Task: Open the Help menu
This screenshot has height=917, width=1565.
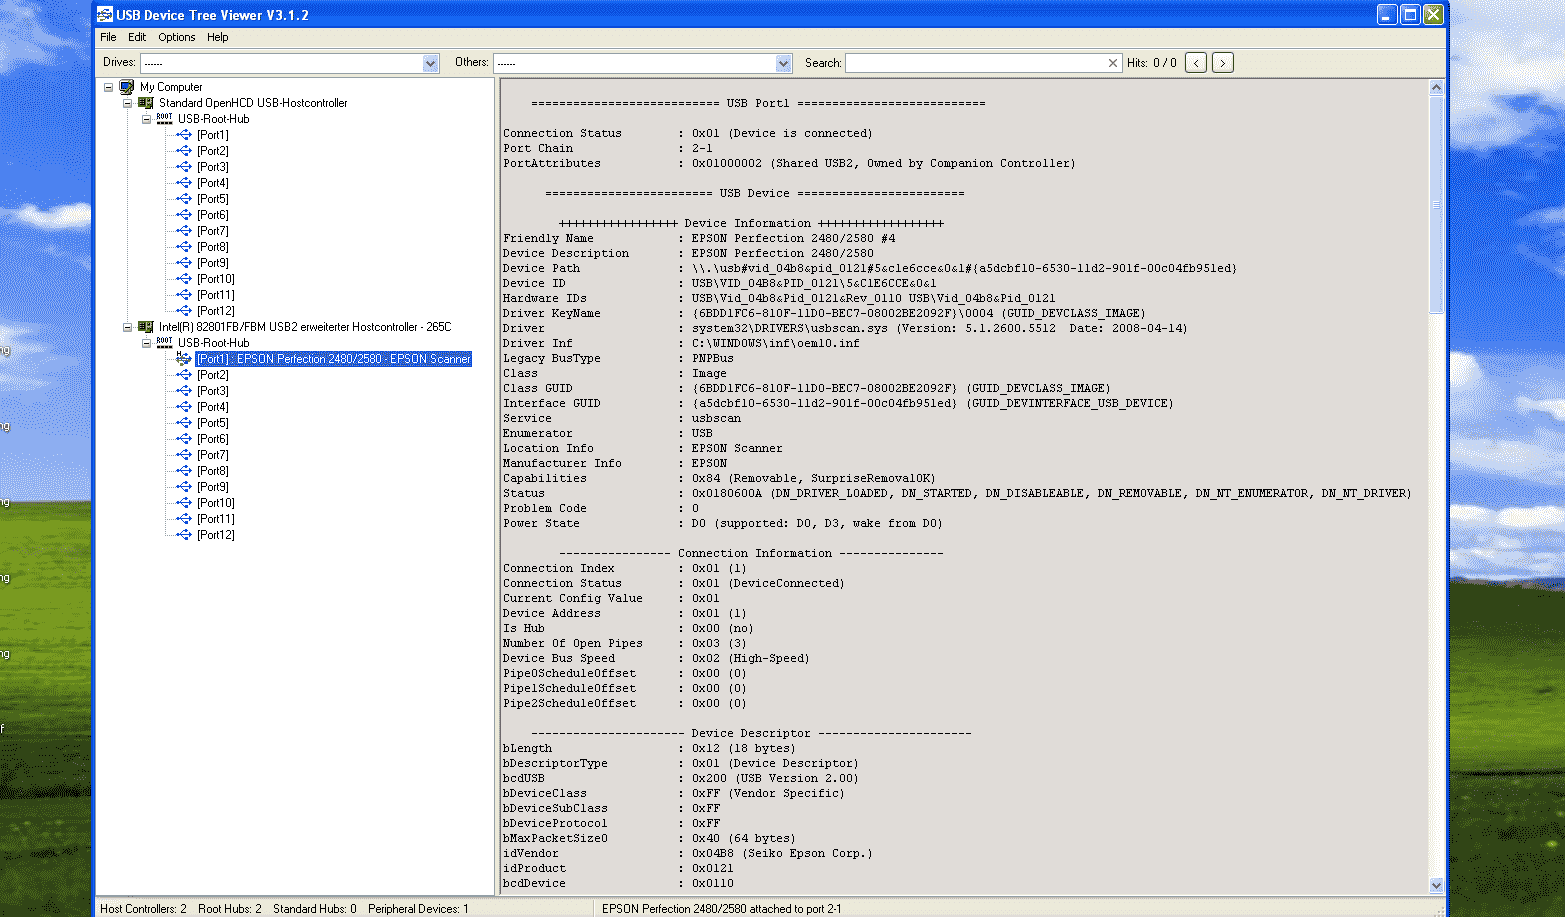Action: (x=218, y=37)
